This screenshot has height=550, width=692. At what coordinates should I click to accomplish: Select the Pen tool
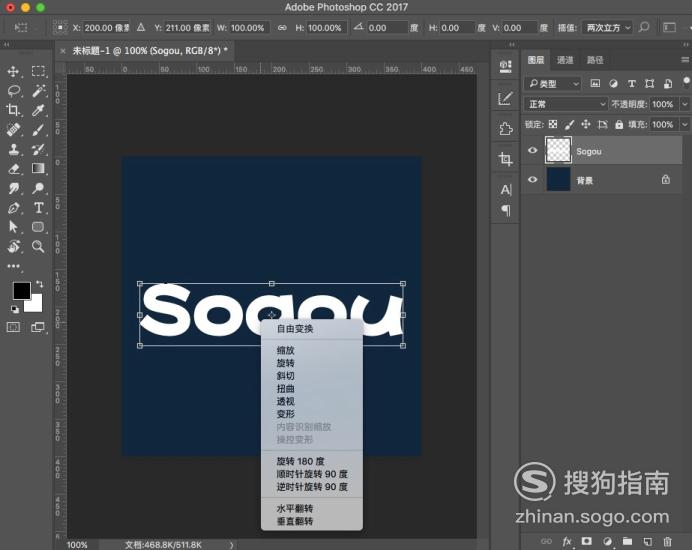point(13,207)
